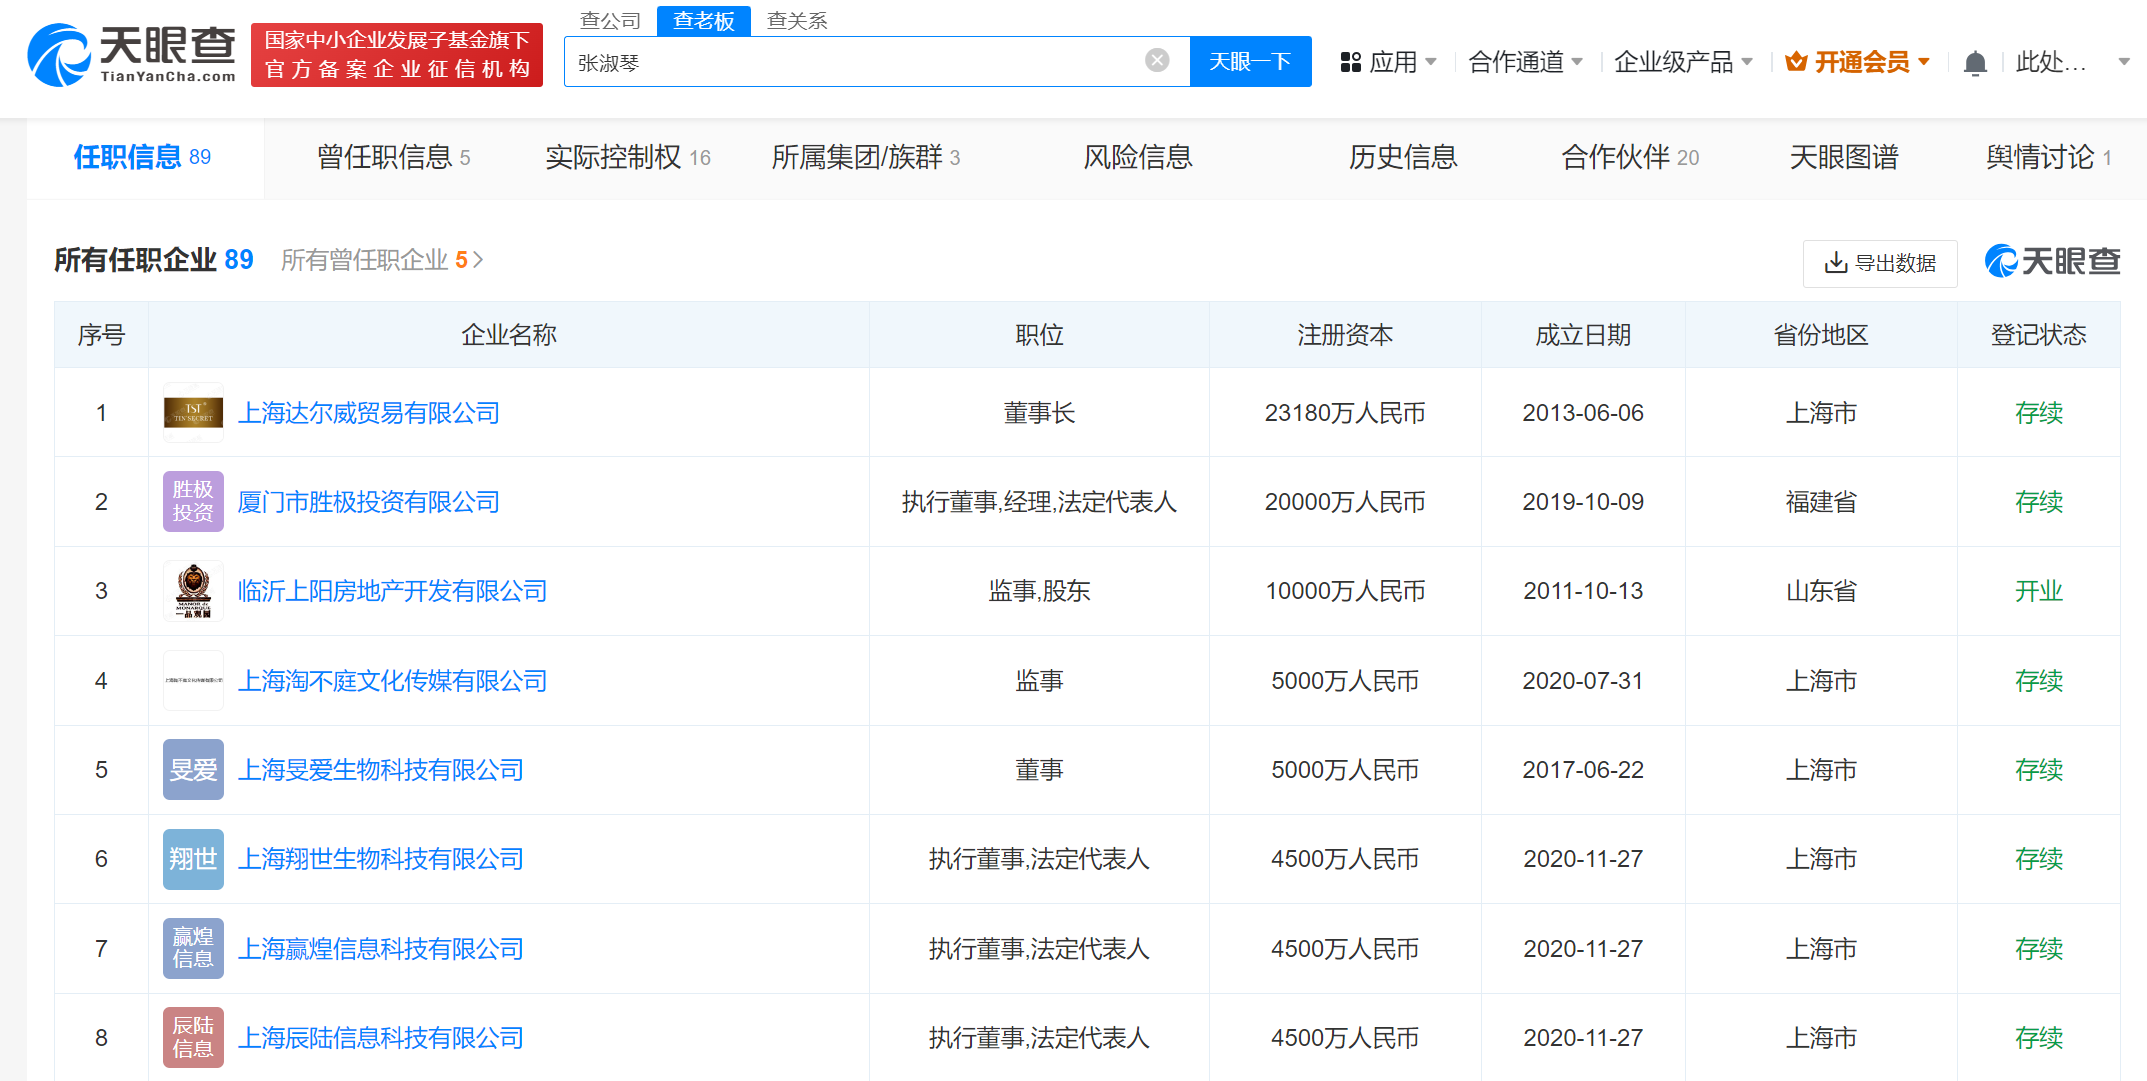Click the 2017-06-22 date cell
Screen dimensions: 2147x1081
(x=1583, y=769)
